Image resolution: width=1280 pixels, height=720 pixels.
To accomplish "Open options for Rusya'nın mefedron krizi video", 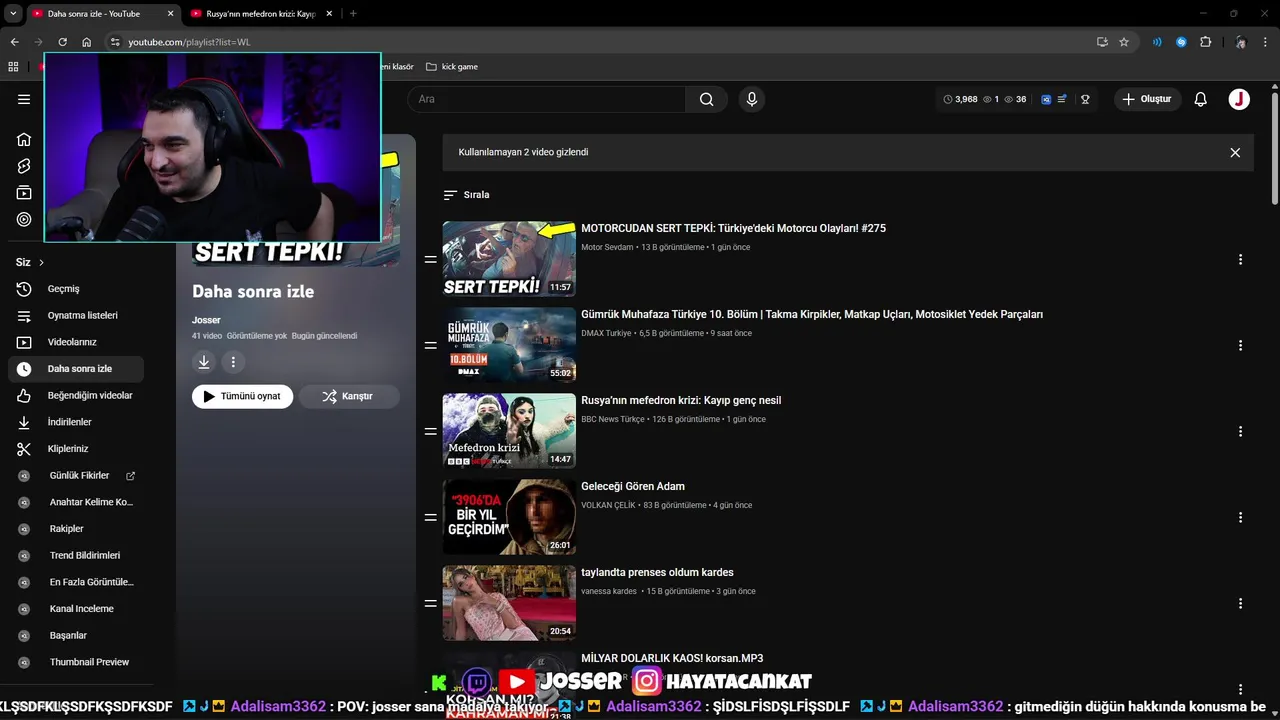I will tap(1240, 431).
